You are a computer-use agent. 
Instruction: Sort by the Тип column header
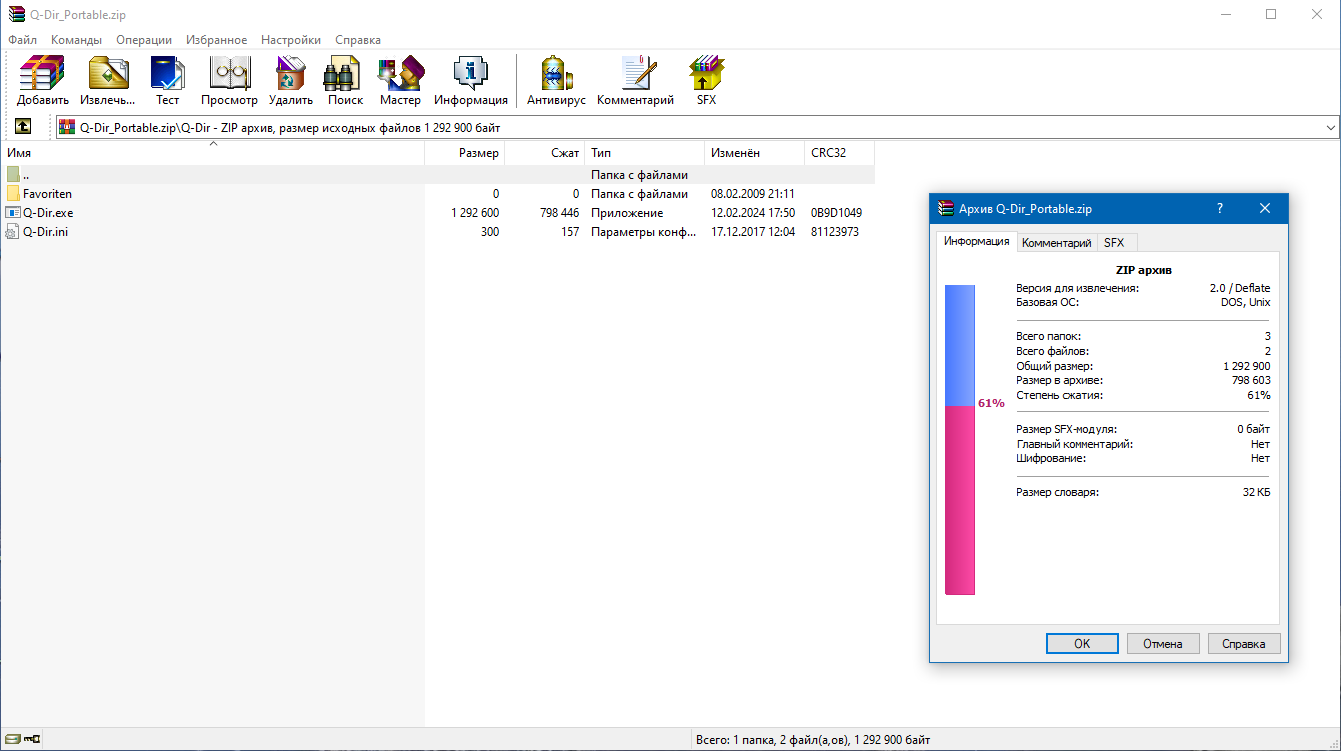tap(645, 153)
